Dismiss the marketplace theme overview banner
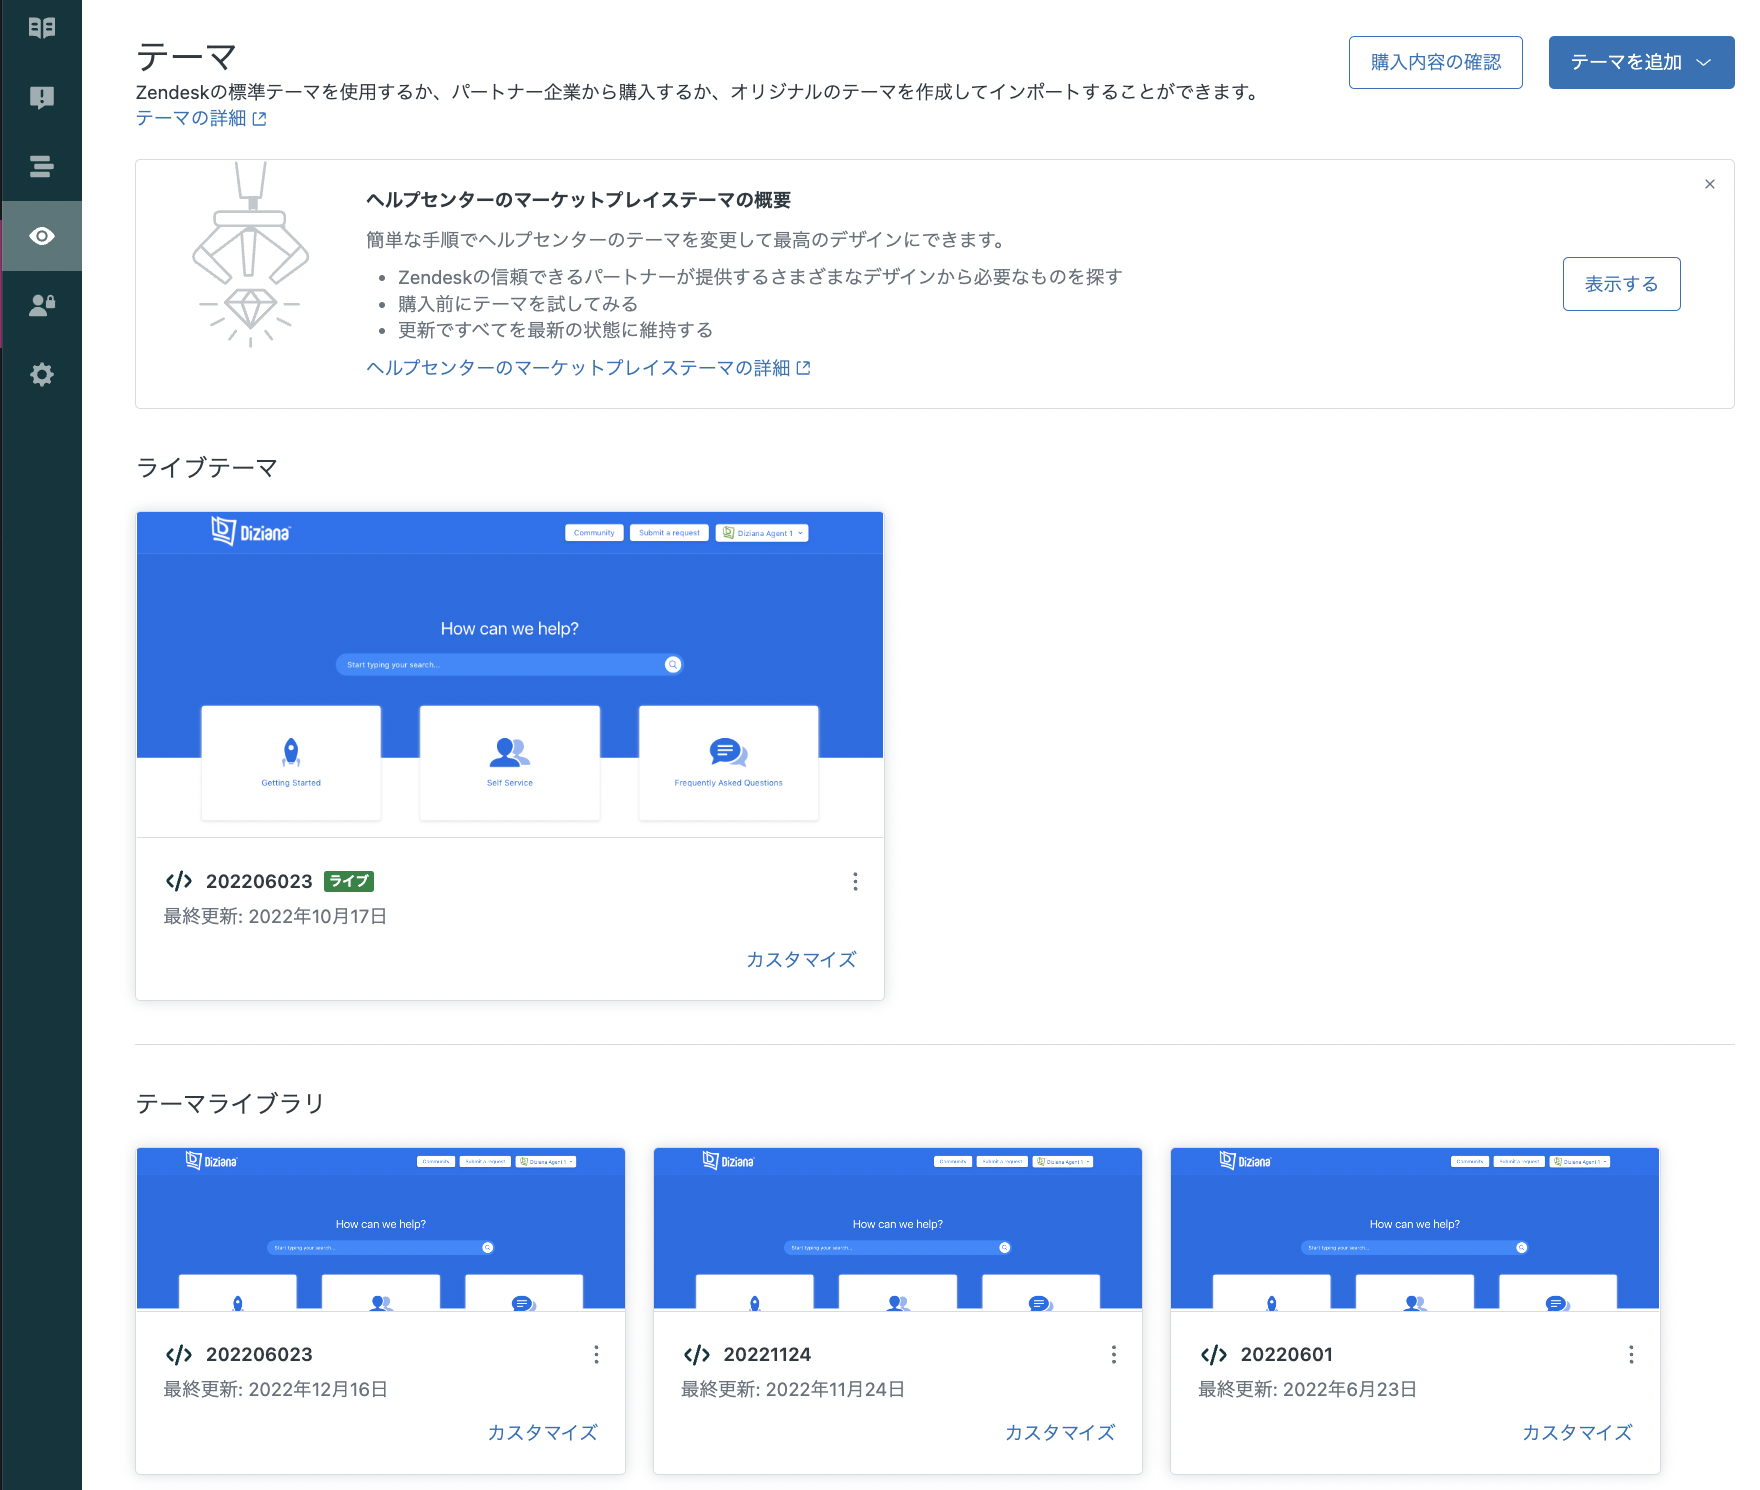The height and width of the screenshot is (1490, 1760). pos(1710,184)
